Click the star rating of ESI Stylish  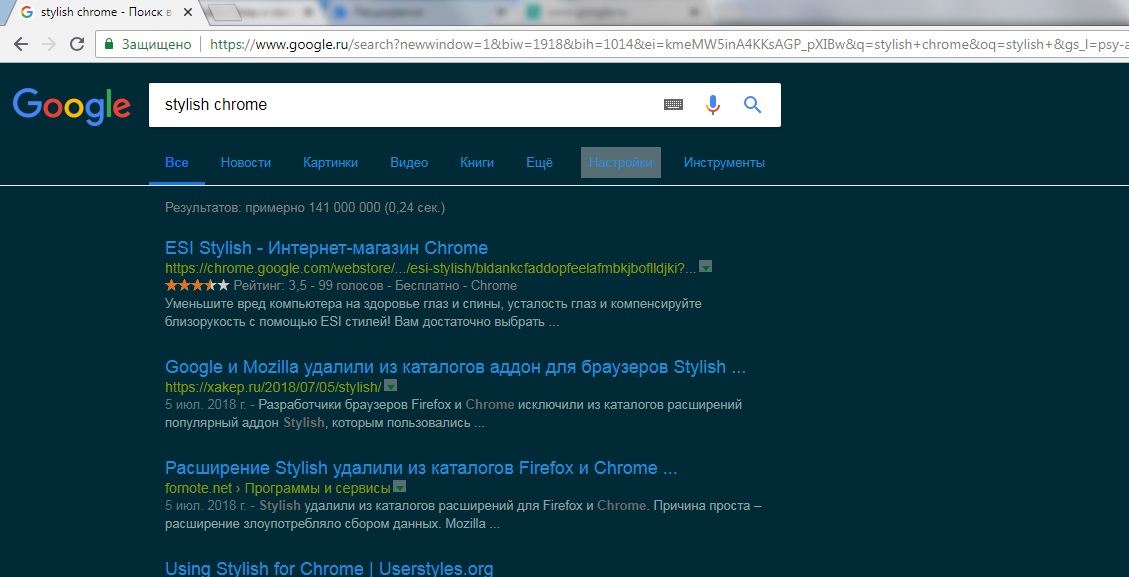click(x=197, y=286)
